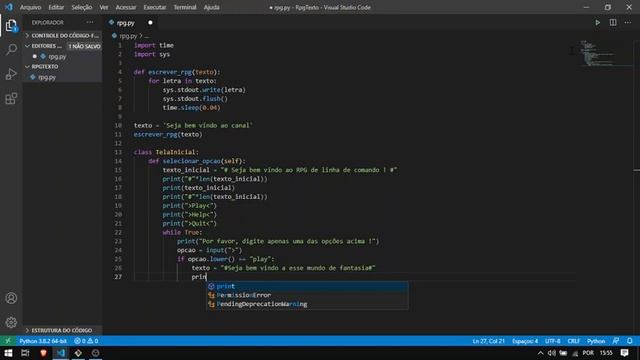This screenshot has width=640, height=360.
Task: Click the remote window indicator in status bar
Action: click(x=8, y=341)
